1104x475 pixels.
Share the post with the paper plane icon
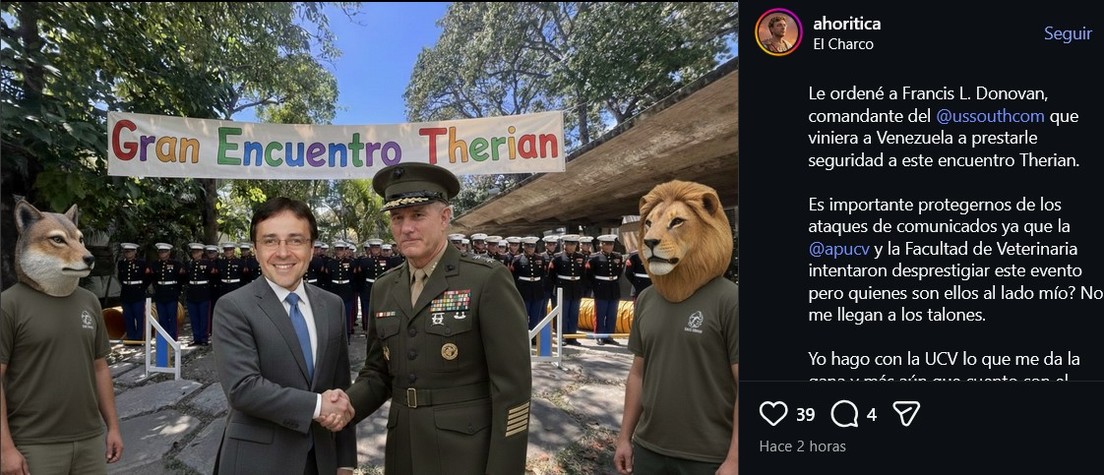click(x=906, y=414)
